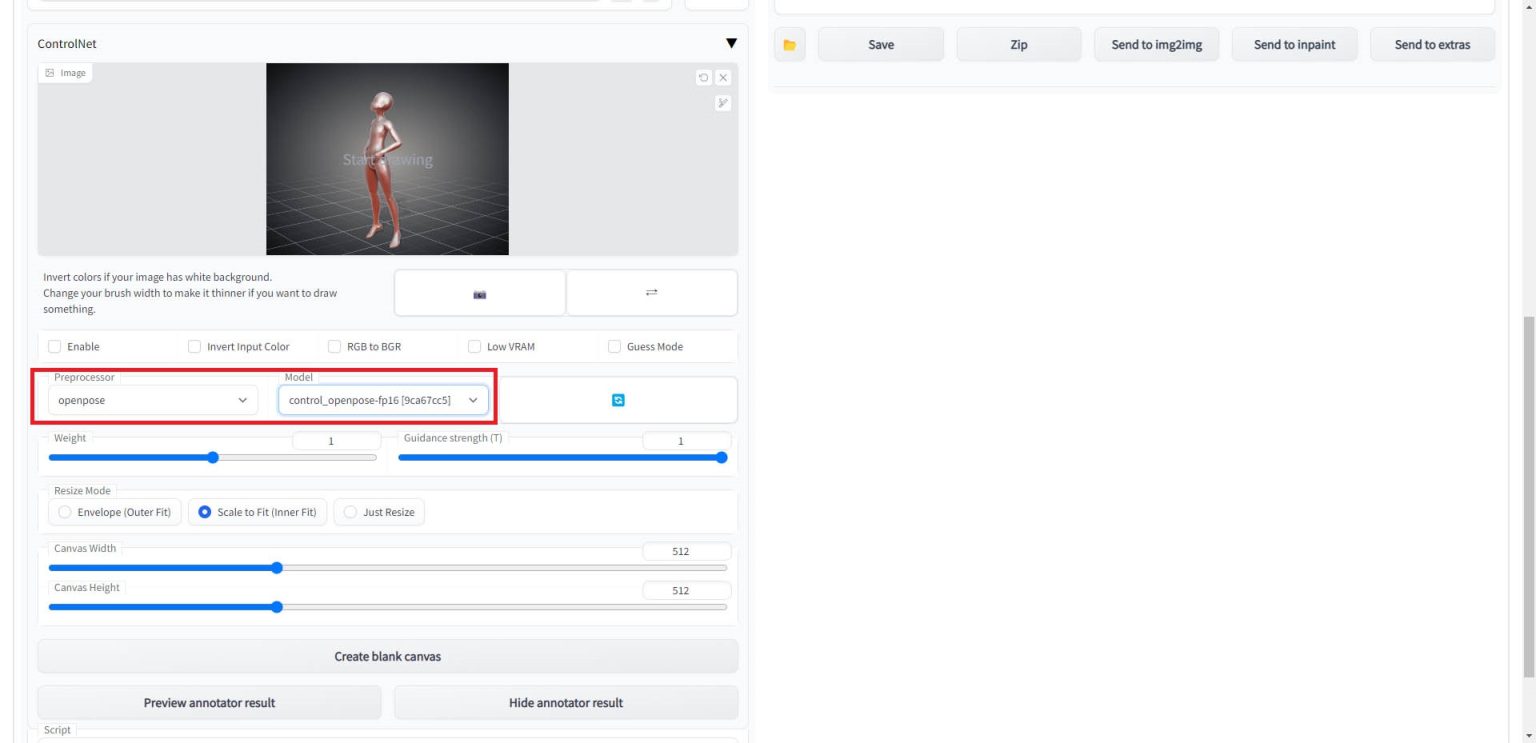The width and height of the screenshot is (1536, 743).
Task: Collapse the ControlNet panel
Action: click(731, 44)
